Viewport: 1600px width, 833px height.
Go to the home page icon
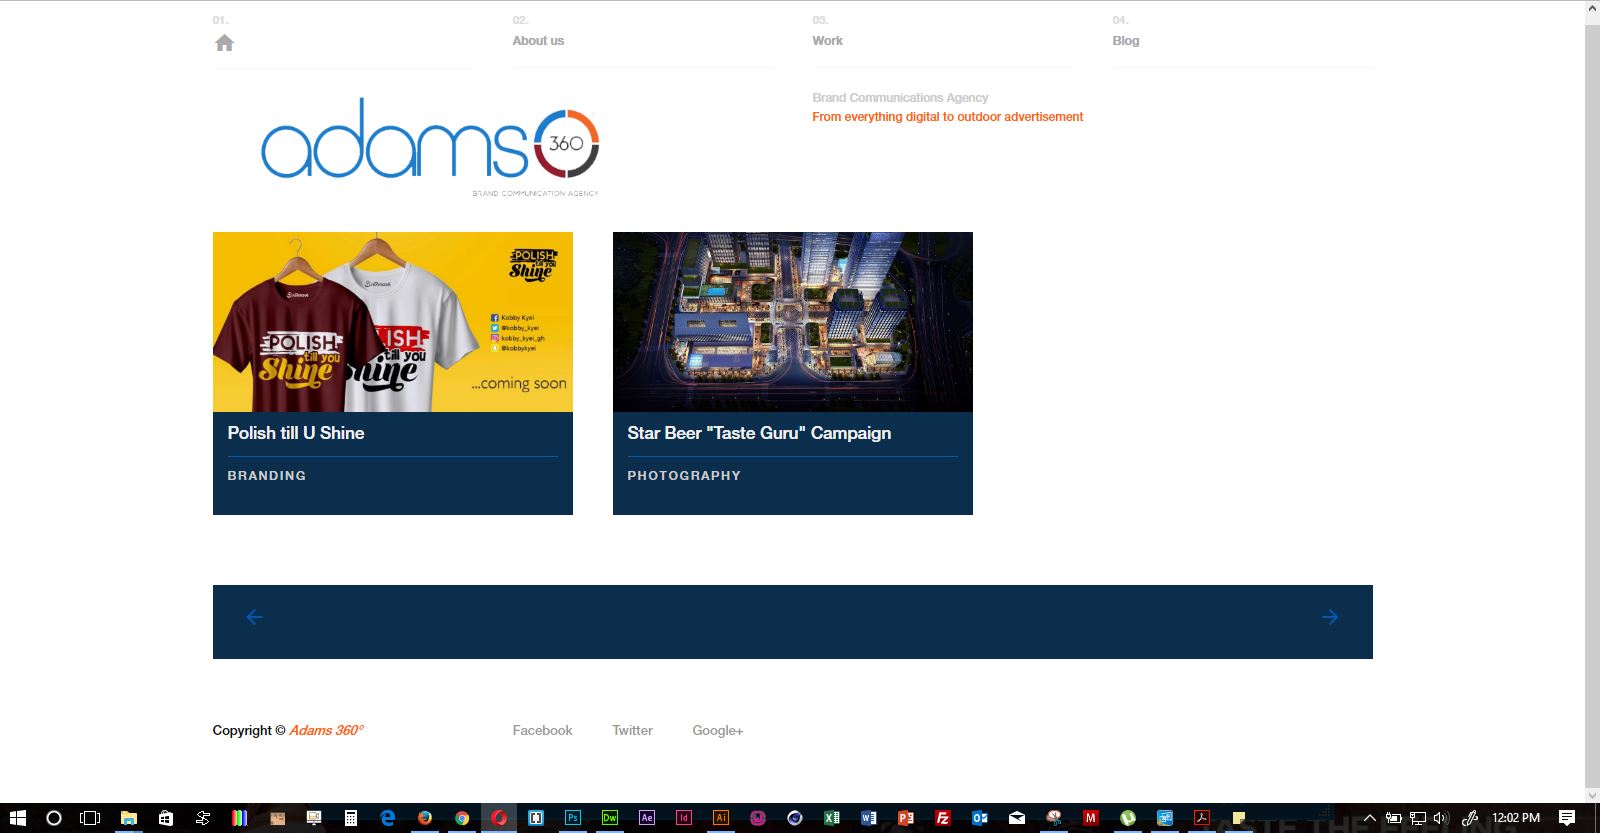224,43
